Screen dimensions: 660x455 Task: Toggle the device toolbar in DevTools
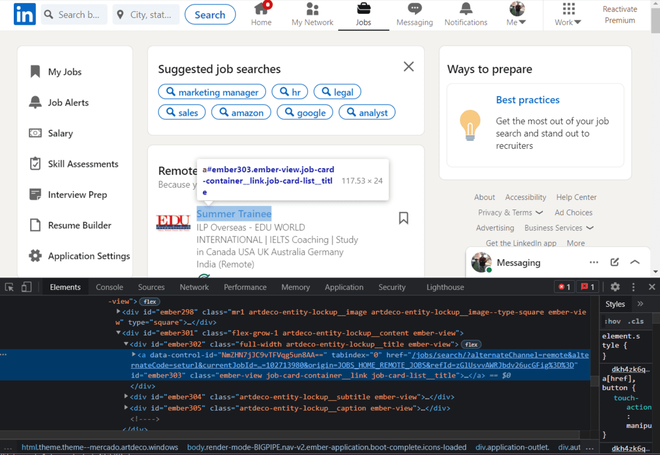27,287
